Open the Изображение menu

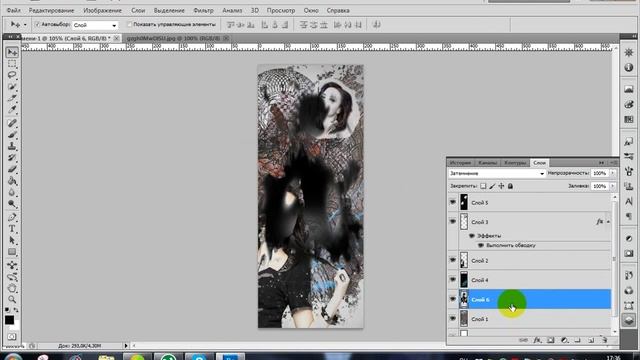point(102,10)
